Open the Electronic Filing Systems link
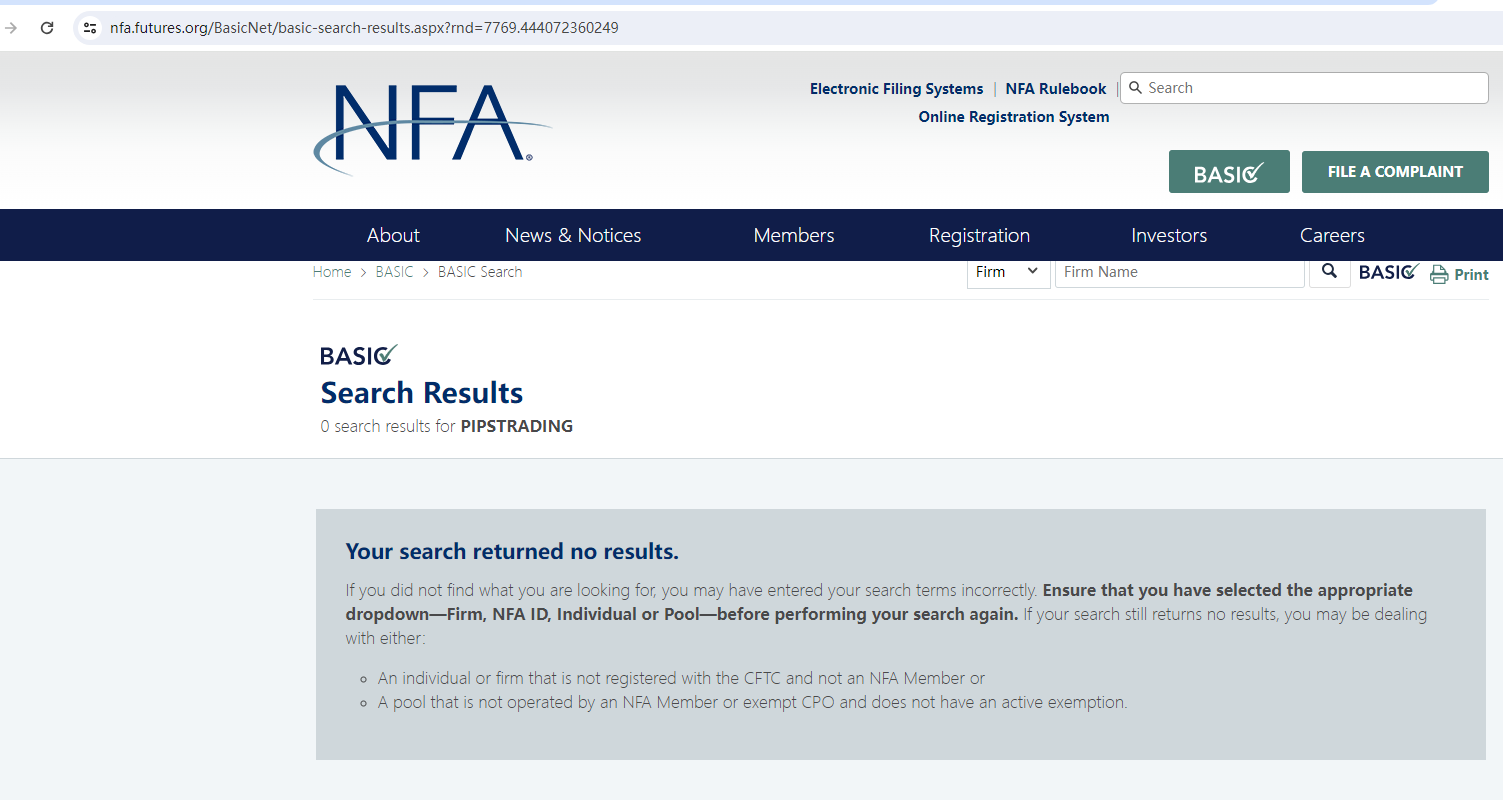The width and height of the screenshot is (1503, 800). (x=896, y=89)
